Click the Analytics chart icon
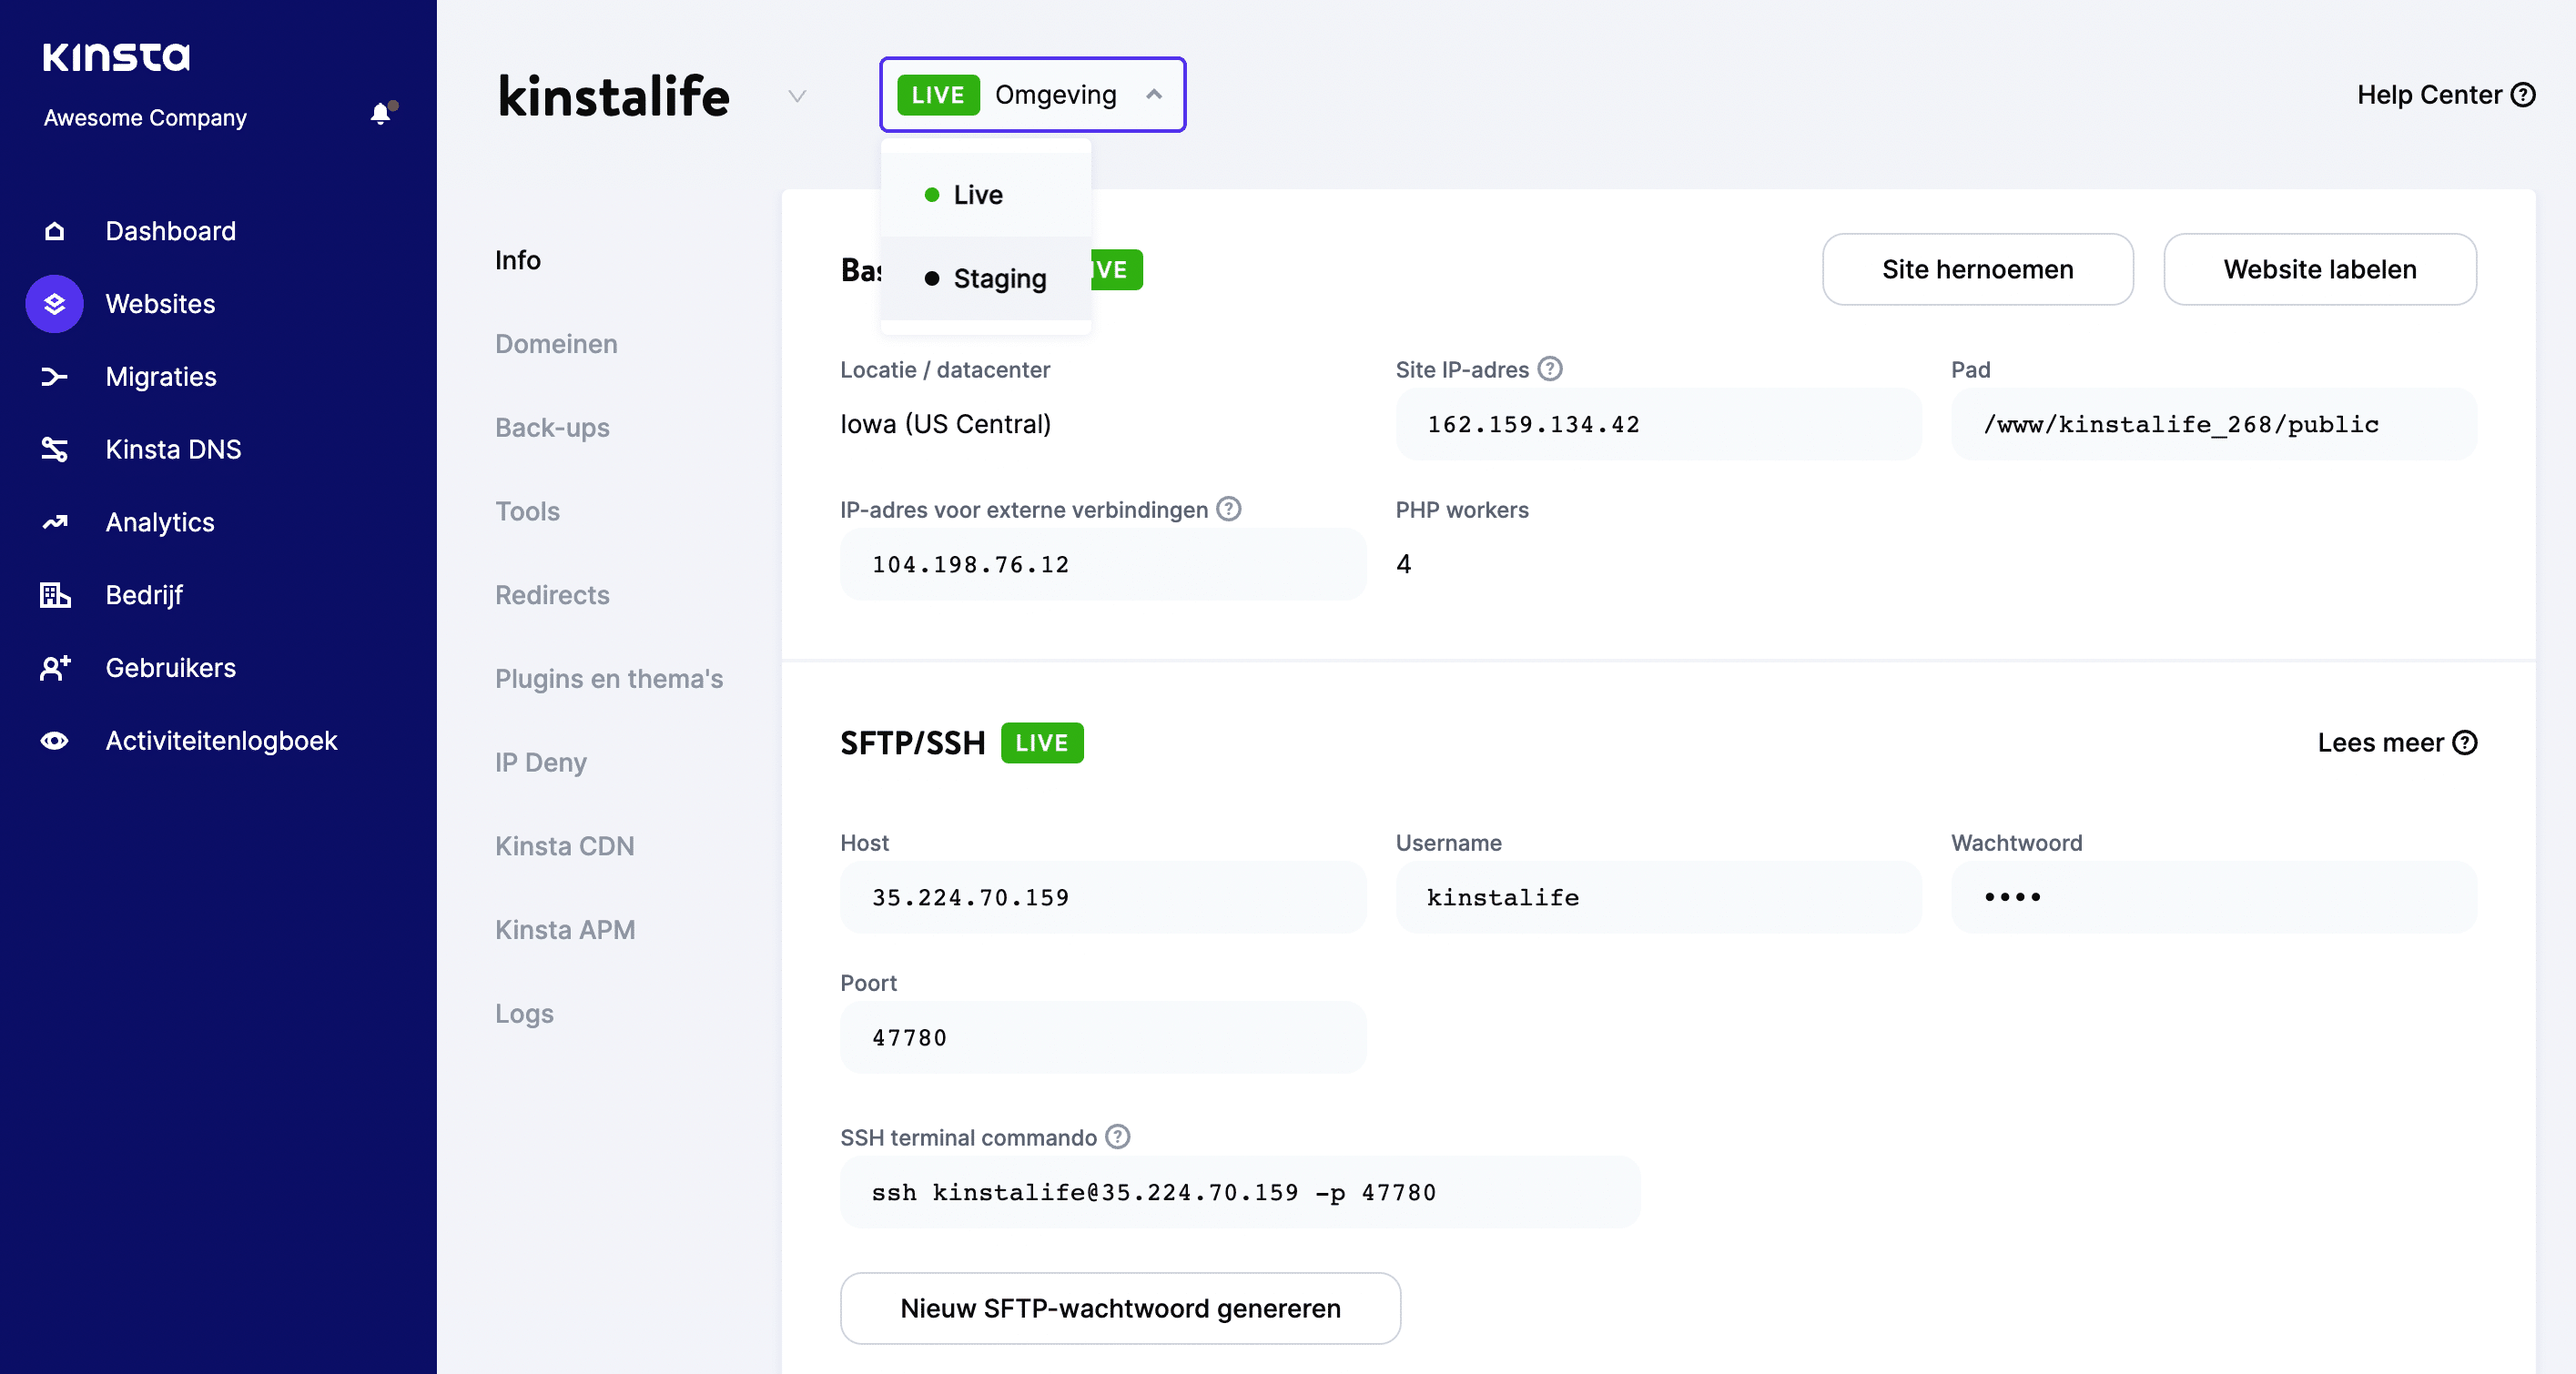This screenshot has width=2576, height=1374. [x=53, y=522]
